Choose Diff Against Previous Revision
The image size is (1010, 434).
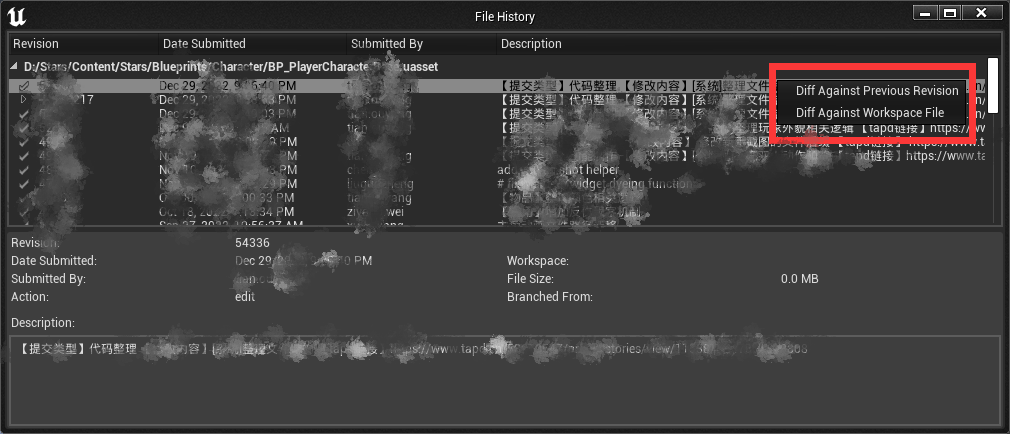[x=876, y=91]
